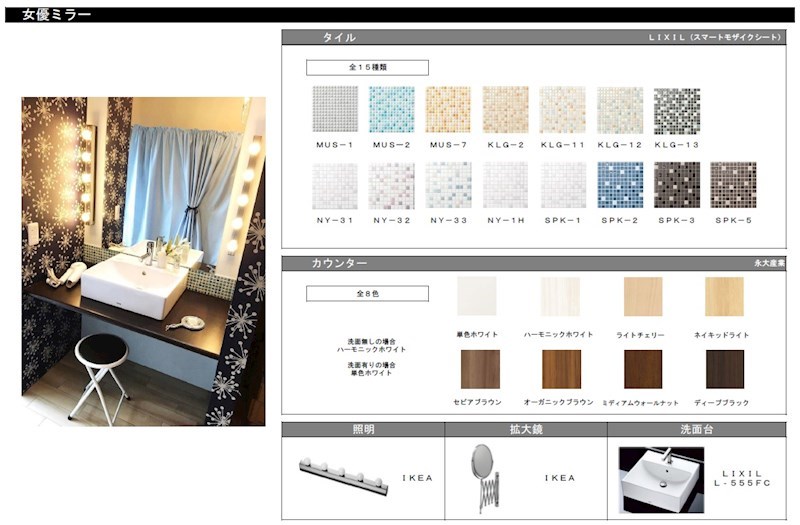Click the 全8色 label box
The image size is (800, 525).
click(367, 294)
